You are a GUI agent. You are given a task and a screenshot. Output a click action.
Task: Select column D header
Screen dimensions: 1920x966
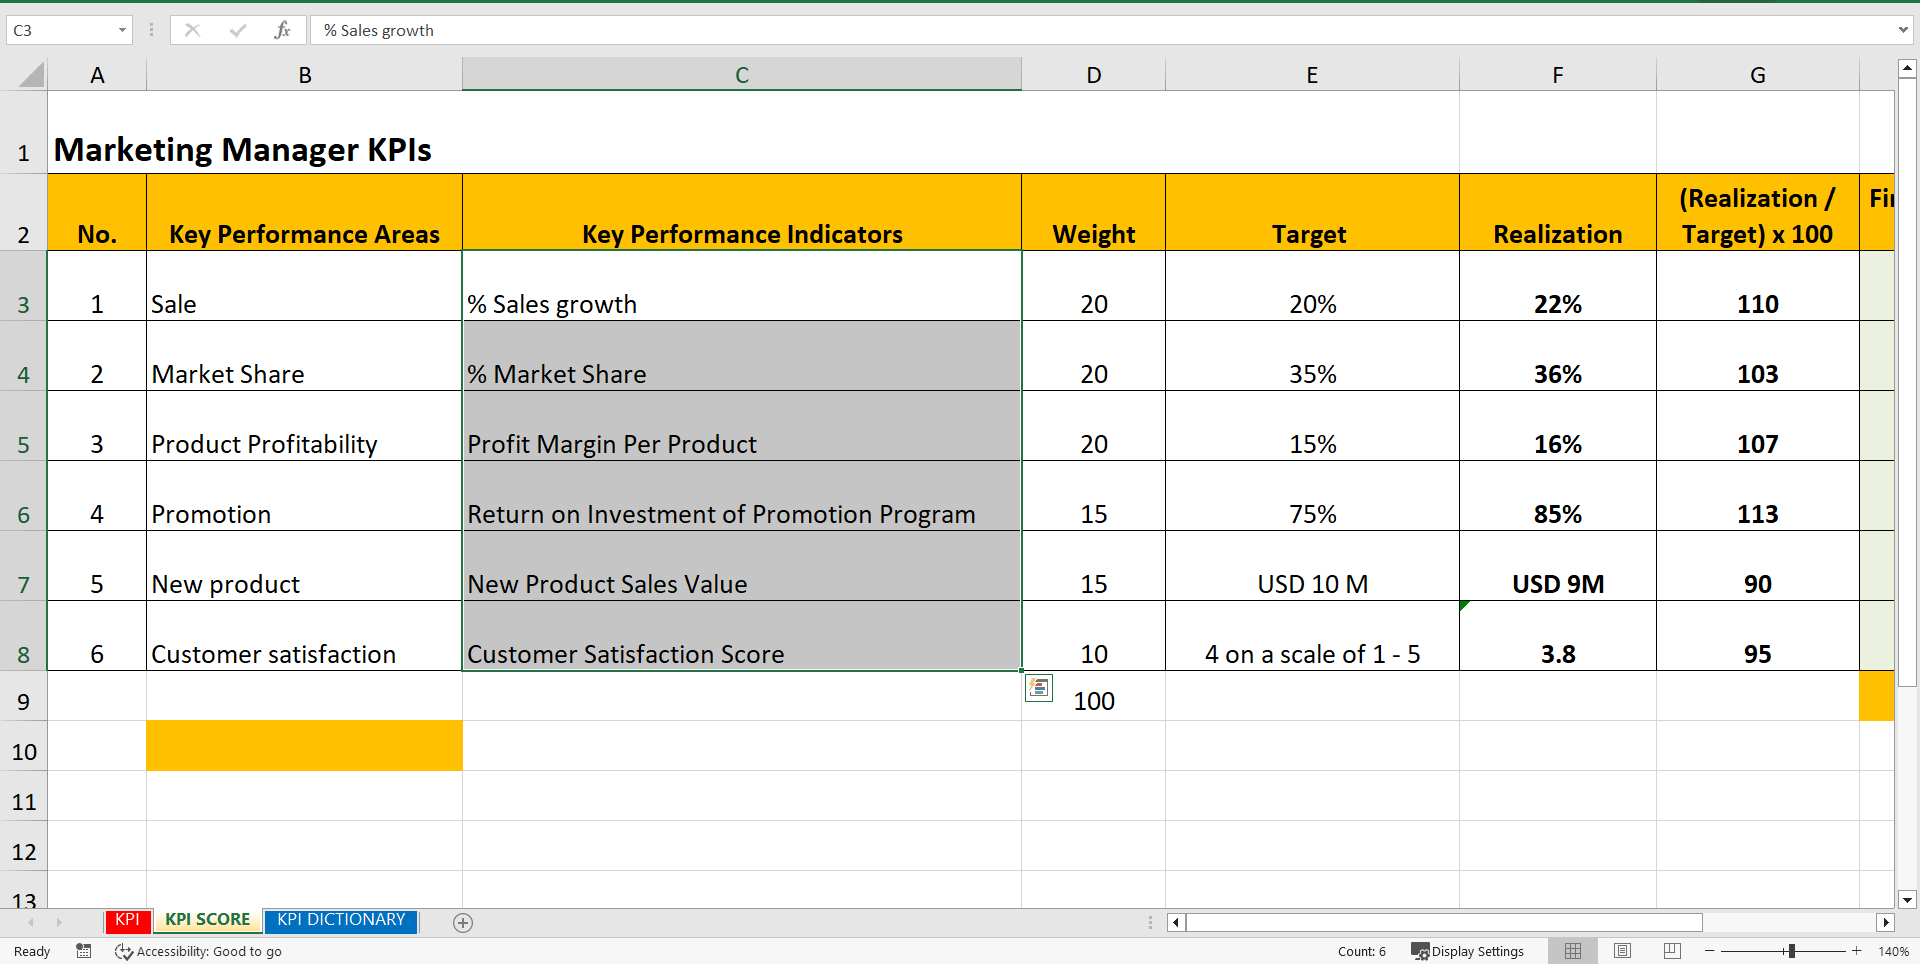pos(1093,75)
